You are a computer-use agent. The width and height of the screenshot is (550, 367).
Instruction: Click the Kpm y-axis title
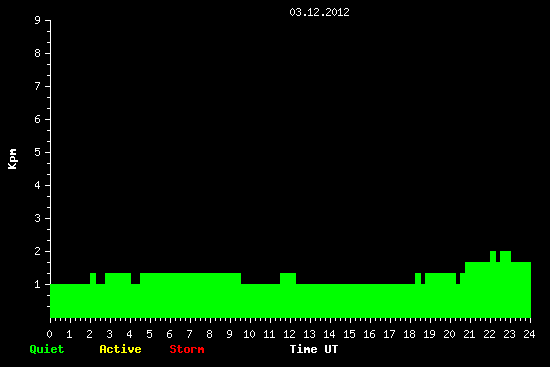pyautogui.click(x=13, y=159)
